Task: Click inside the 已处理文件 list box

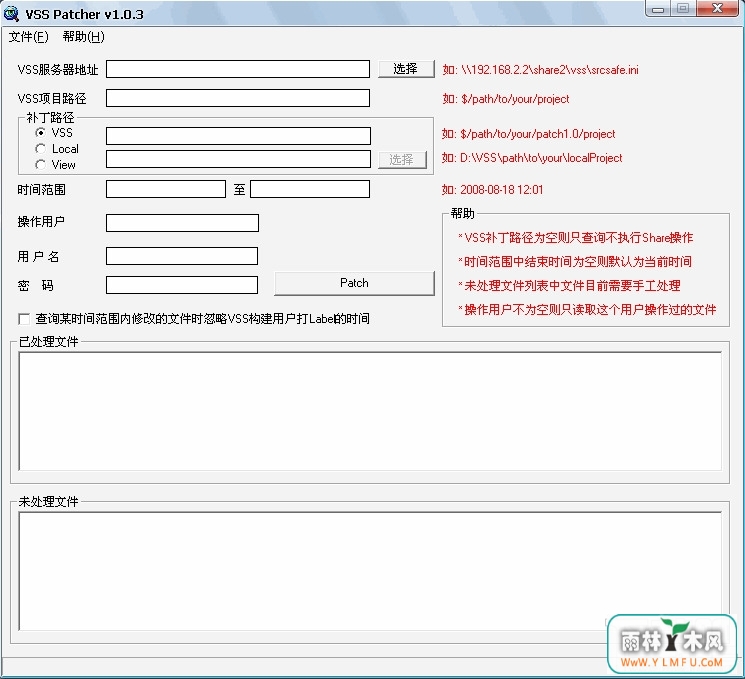Action: [370, 411]
